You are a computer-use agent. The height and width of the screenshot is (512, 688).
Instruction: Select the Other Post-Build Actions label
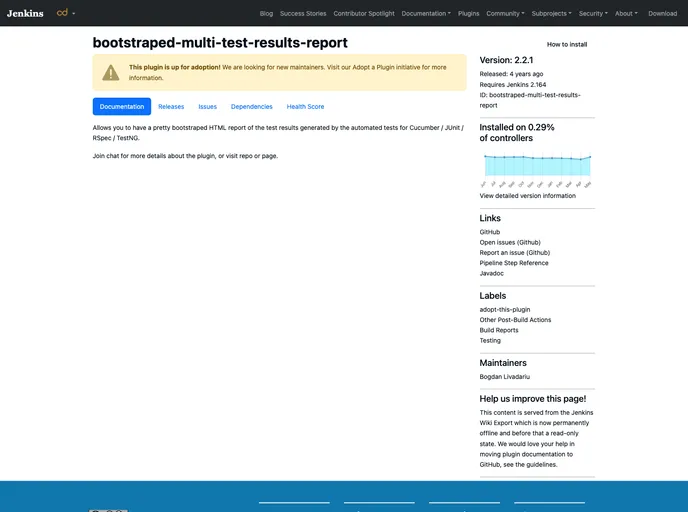(515, 320)
